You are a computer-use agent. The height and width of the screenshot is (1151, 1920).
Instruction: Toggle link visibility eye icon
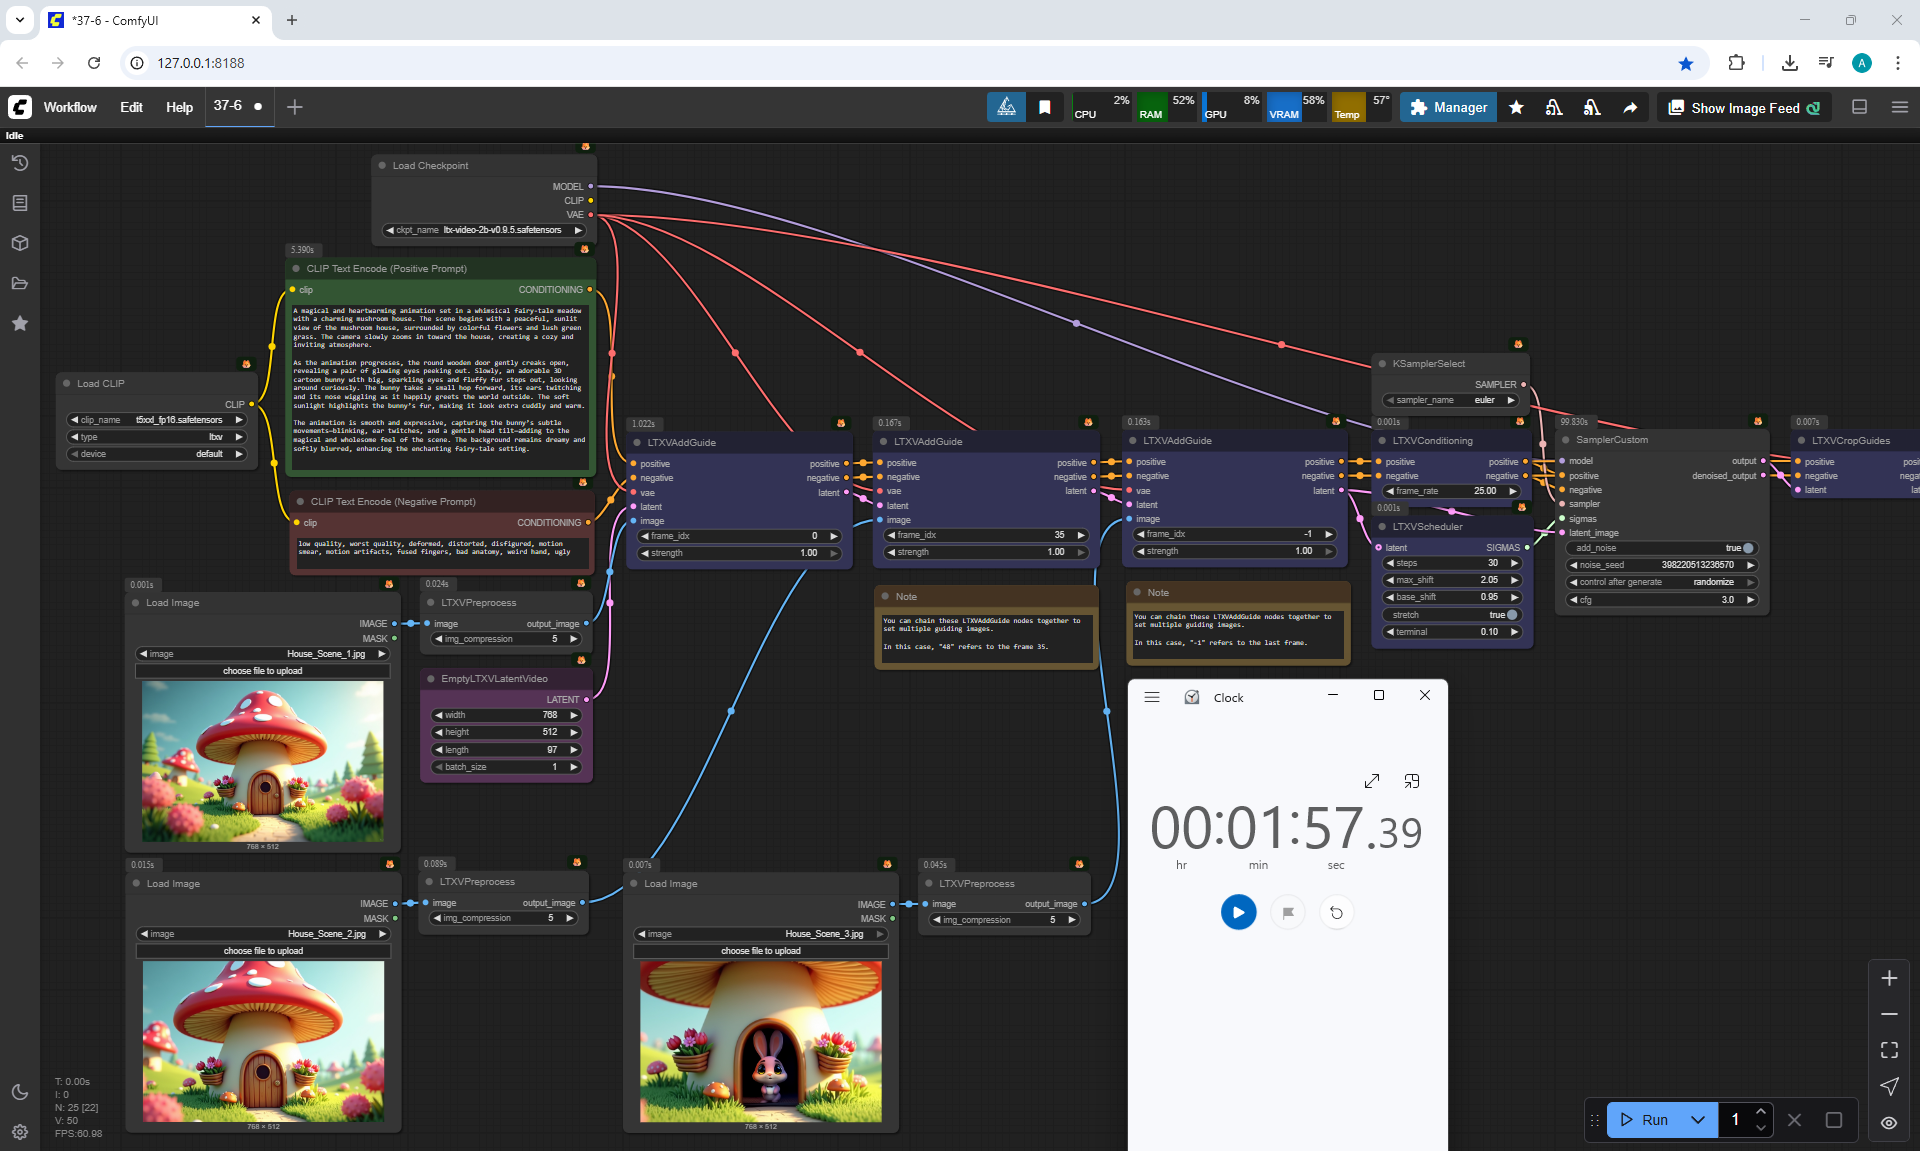1889,1122
